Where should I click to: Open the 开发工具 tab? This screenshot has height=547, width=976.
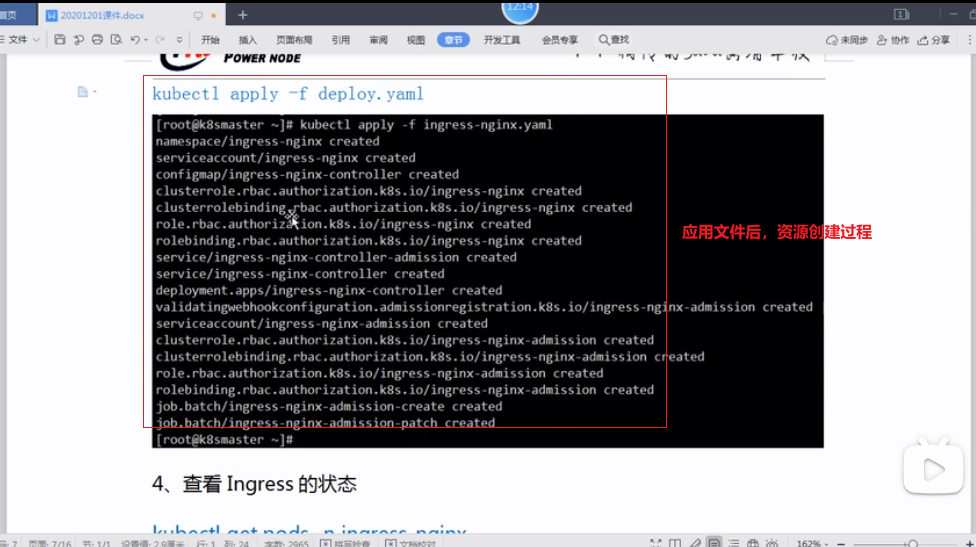pos(502,40)
